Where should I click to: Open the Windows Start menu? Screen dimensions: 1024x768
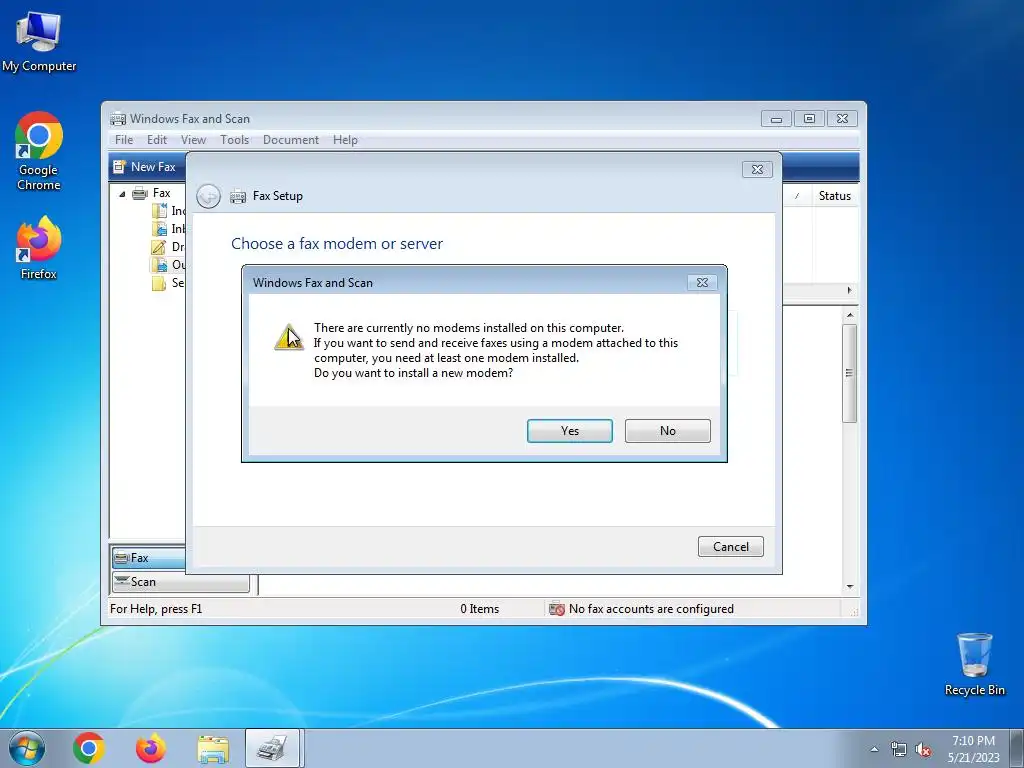[27, 748]
